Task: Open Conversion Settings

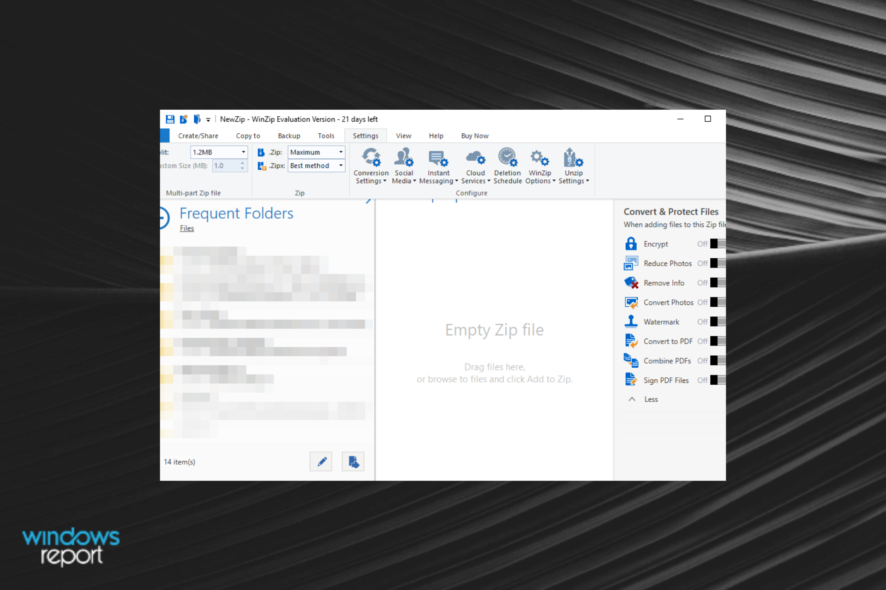Action: [x=371, y=166]
